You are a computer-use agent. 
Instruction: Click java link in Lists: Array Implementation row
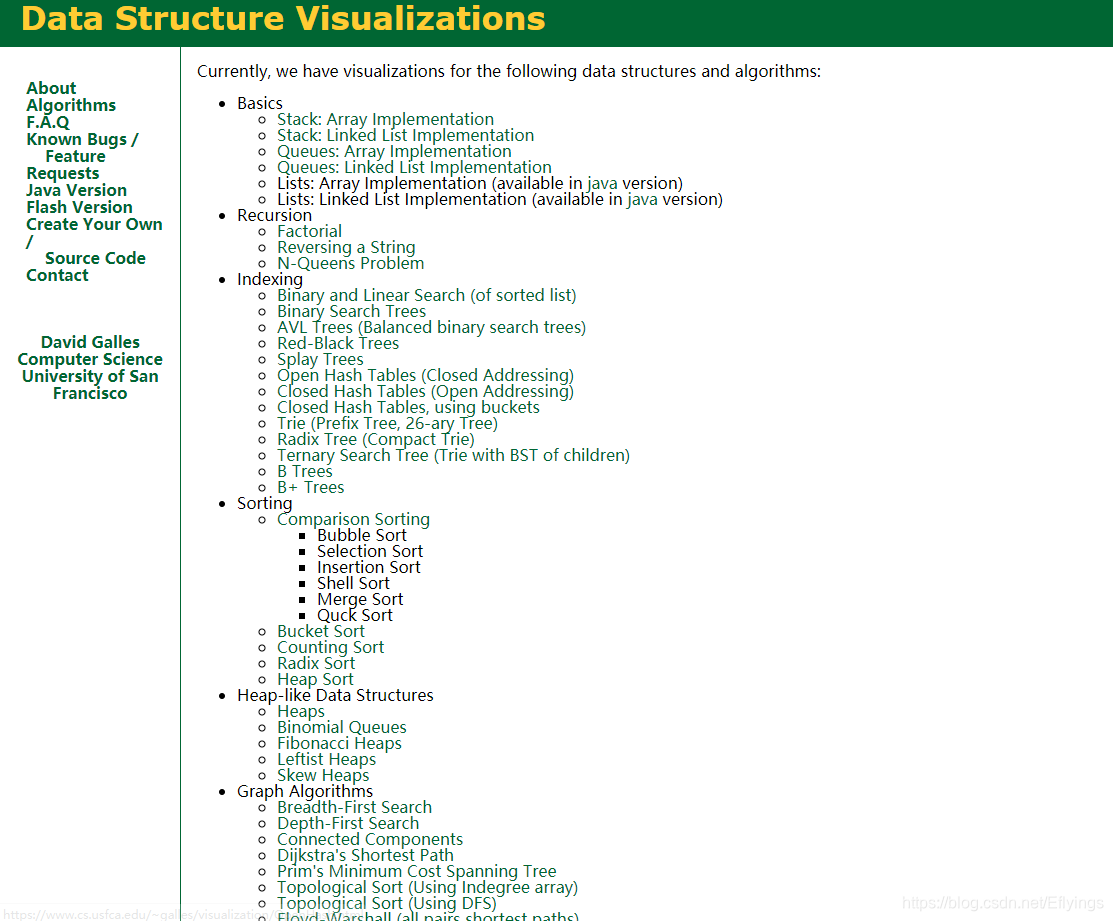pyautogui.click(x=602, y=183)
